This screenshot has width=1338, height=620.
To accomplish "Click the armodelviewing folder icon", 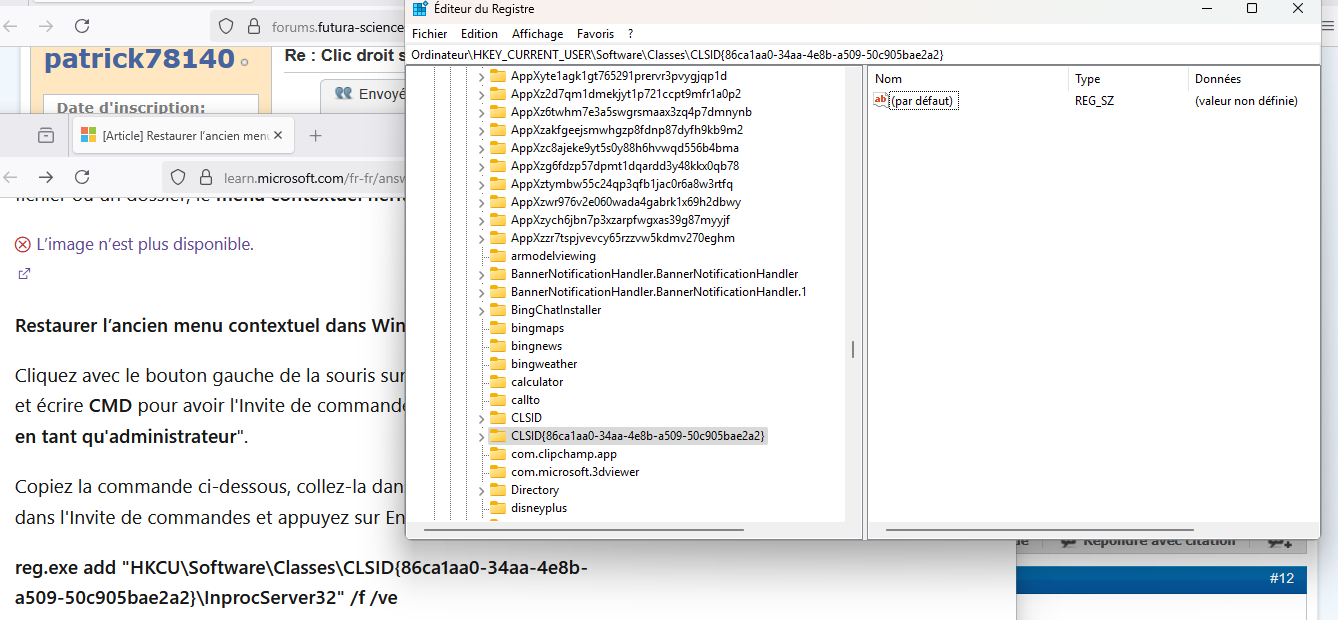I will [x=497, y=256].
